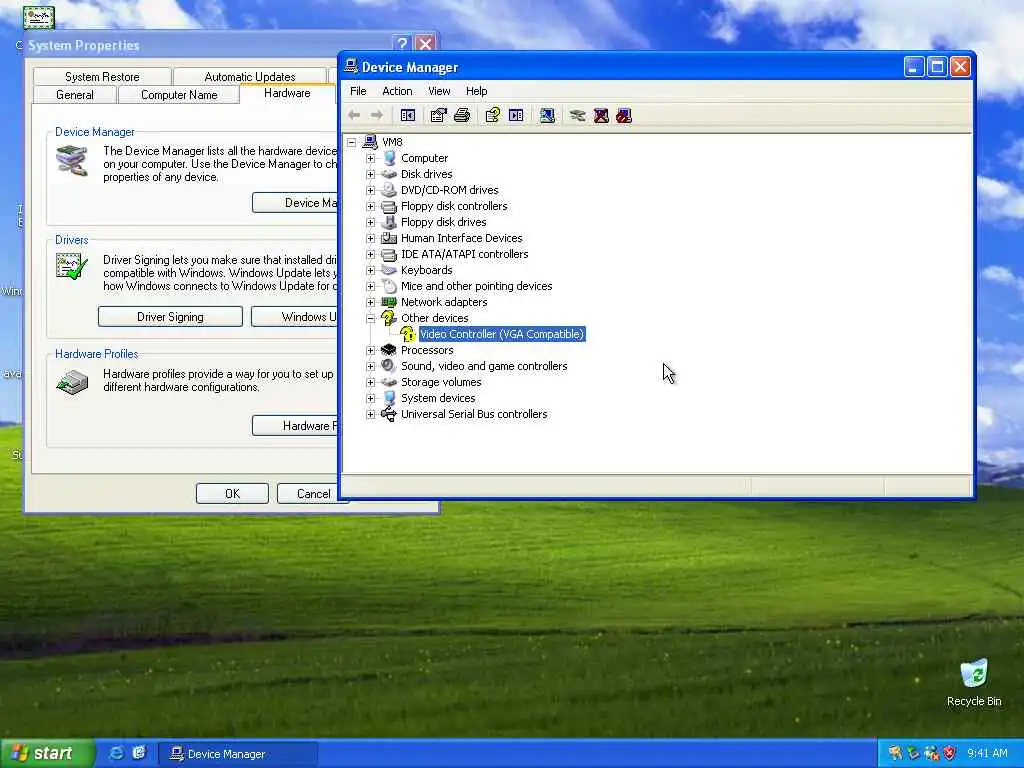Click the Windows Messenger tray icon
Viewport: 1024px width, 768px height.
click(931, 753)
